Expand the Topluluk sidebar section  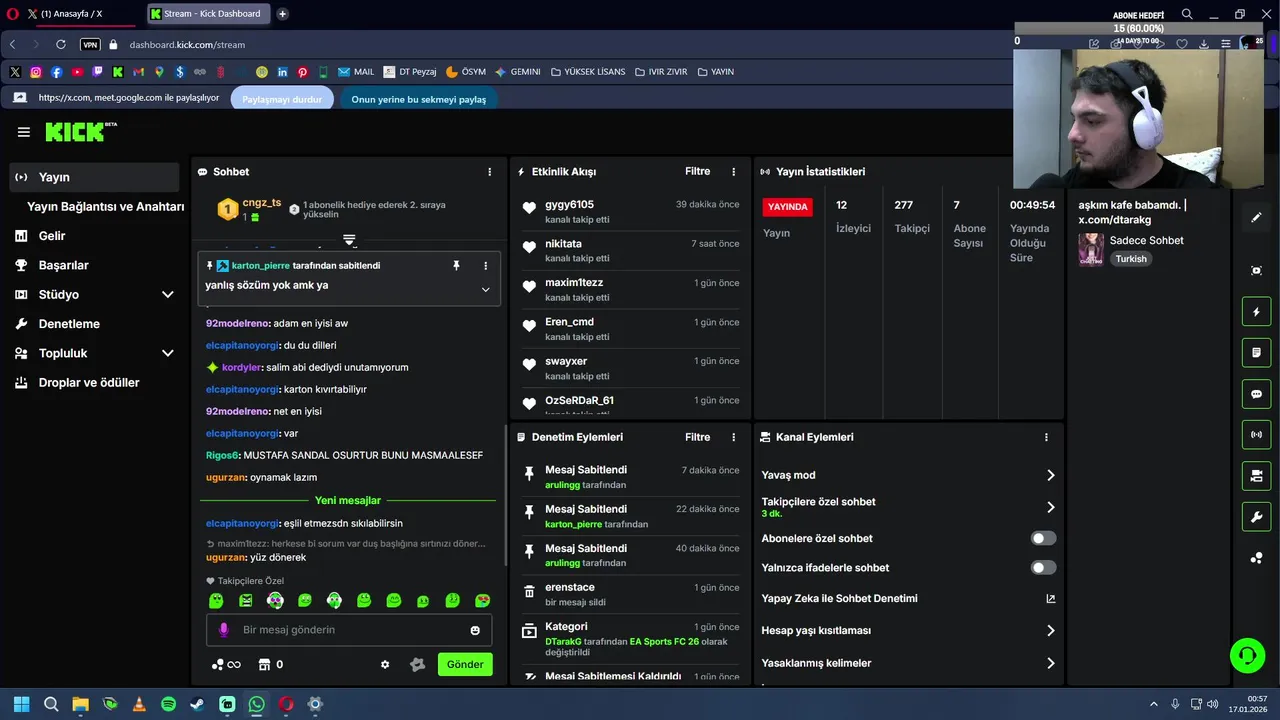168,353
